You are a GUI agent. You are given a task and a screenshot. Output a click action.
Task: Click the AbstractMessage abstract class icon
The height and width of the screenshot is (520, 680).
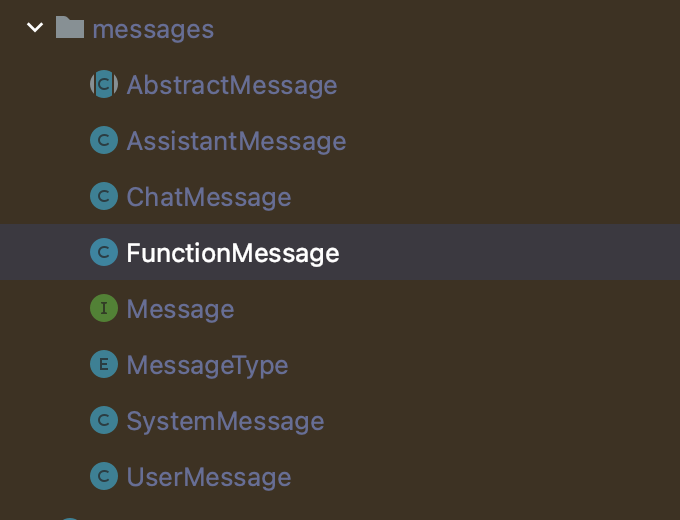click(104, 85)
